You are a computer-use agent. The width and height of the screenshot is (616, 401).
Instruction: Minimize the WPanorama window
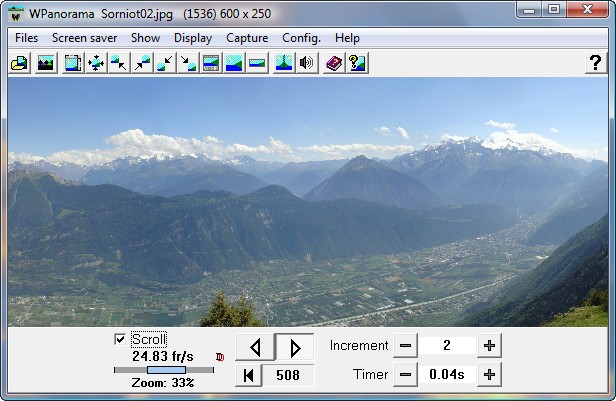529,9
